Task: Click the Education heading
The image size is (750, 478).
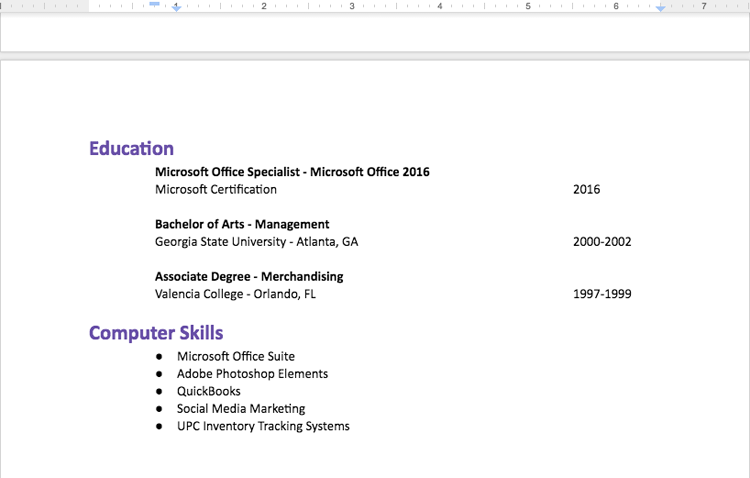Action: point(131,149)
